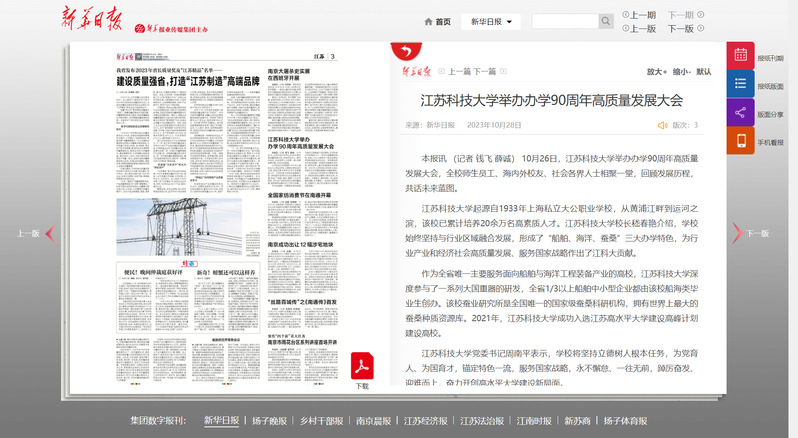798x438 pixels.
Task: Open the blue 按版版面 list icon
Action: point(740,86)
